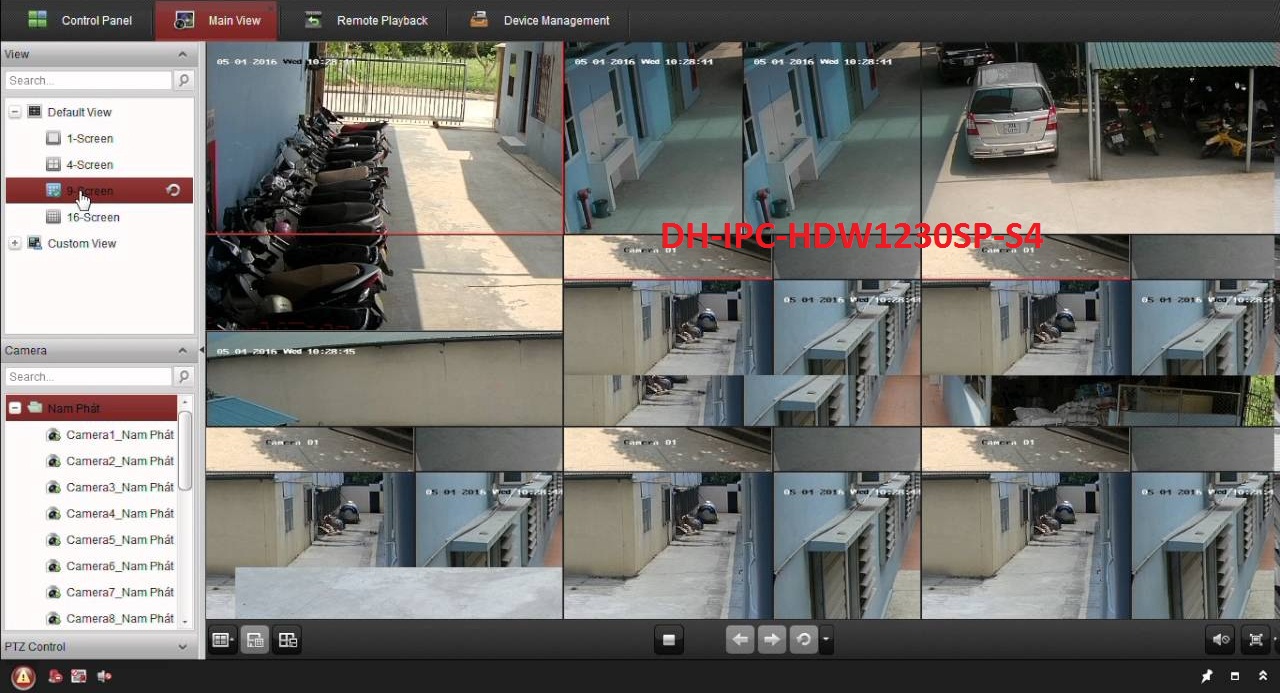The width and height of the screenshot is (1280, 693).
Task: Click the stop live view button
Action: [x=669, y=640]
